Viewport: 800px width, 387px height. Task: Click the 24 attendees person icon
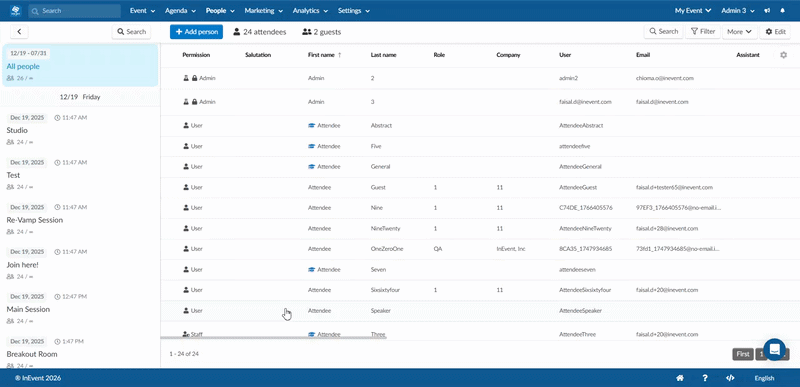tap(237, 32)
